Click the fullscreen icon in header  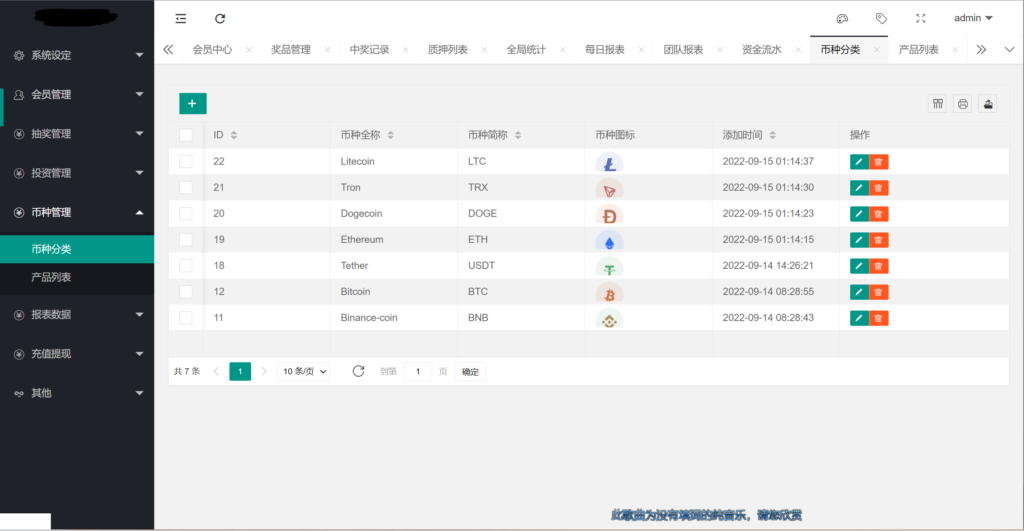tap(920, 18)
